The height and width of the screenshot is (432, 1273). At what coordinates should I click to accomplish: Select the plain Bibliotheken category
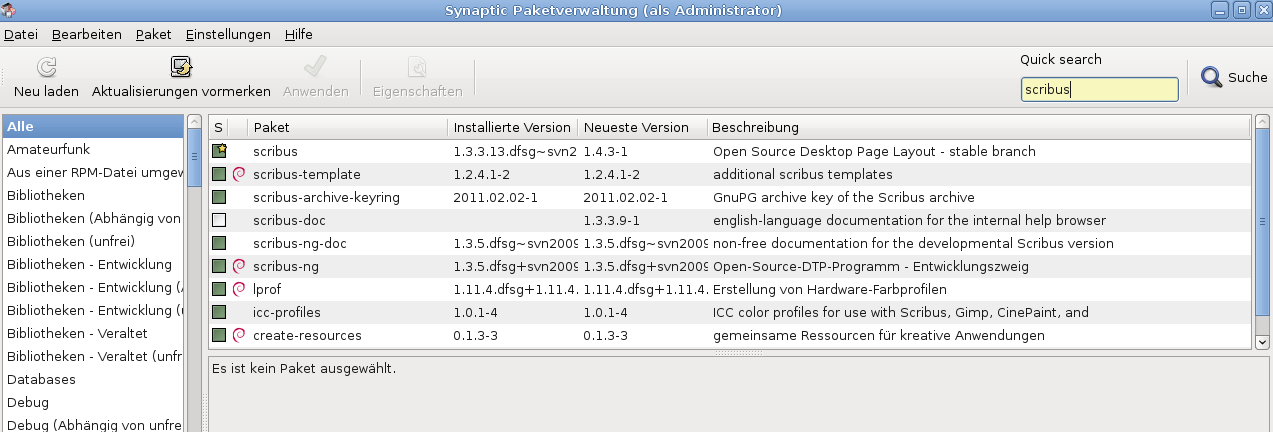click(x=93, y=195)
